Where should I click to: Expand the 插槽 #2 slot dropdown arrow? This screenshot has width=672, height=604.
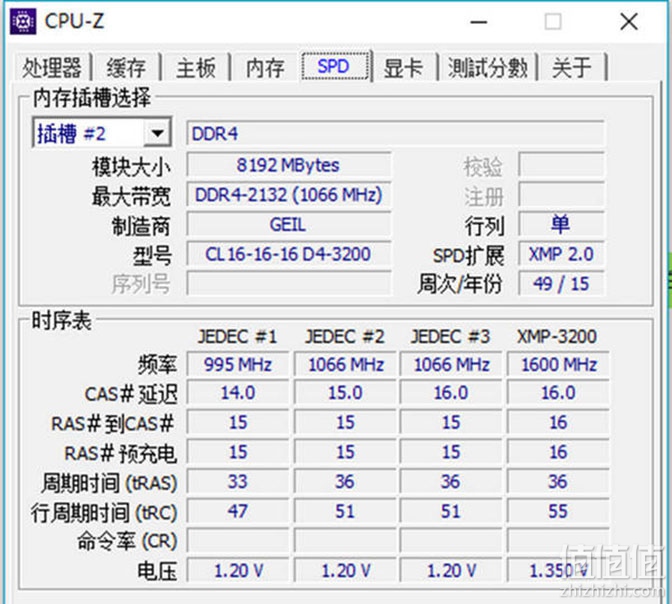157,133
